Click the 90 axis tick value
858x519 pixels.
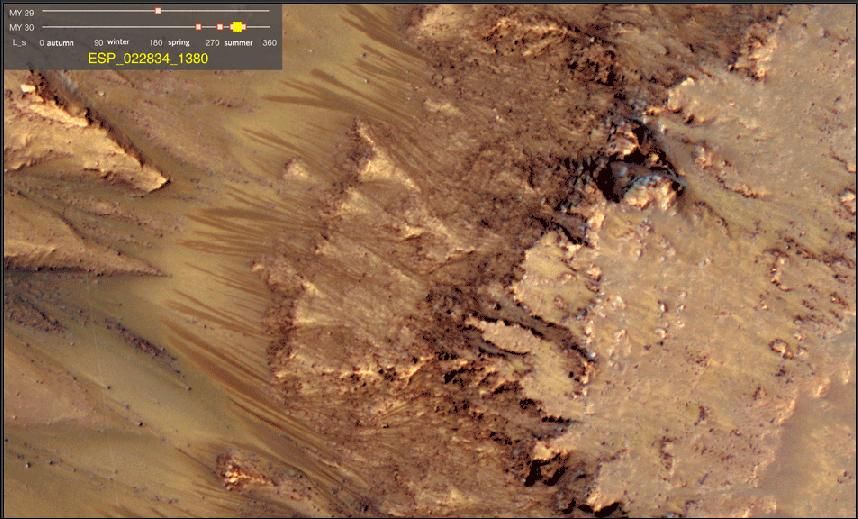tap(98, 44)
